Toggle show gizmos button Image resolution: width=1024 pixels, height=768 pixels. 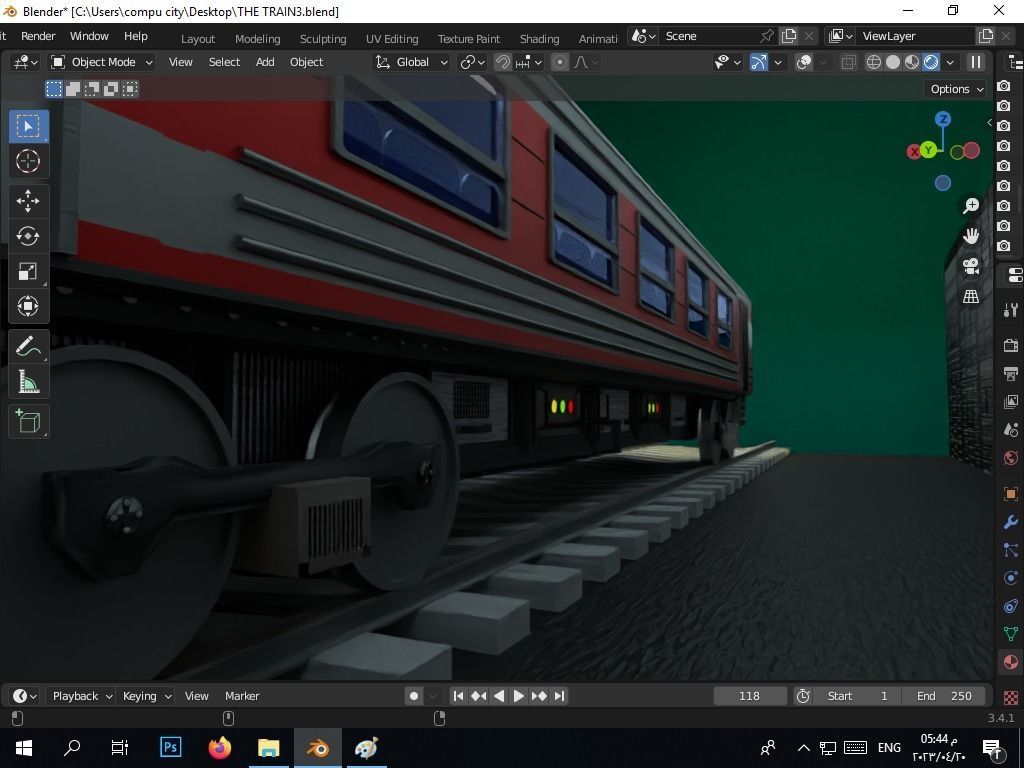758,62
